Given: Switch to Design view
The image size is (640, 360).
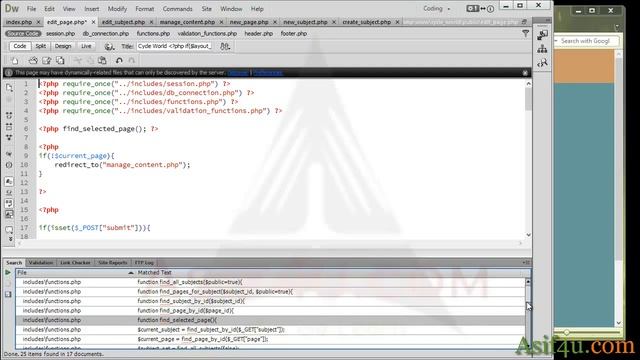Looking at the screenshot, I should 63,46.
